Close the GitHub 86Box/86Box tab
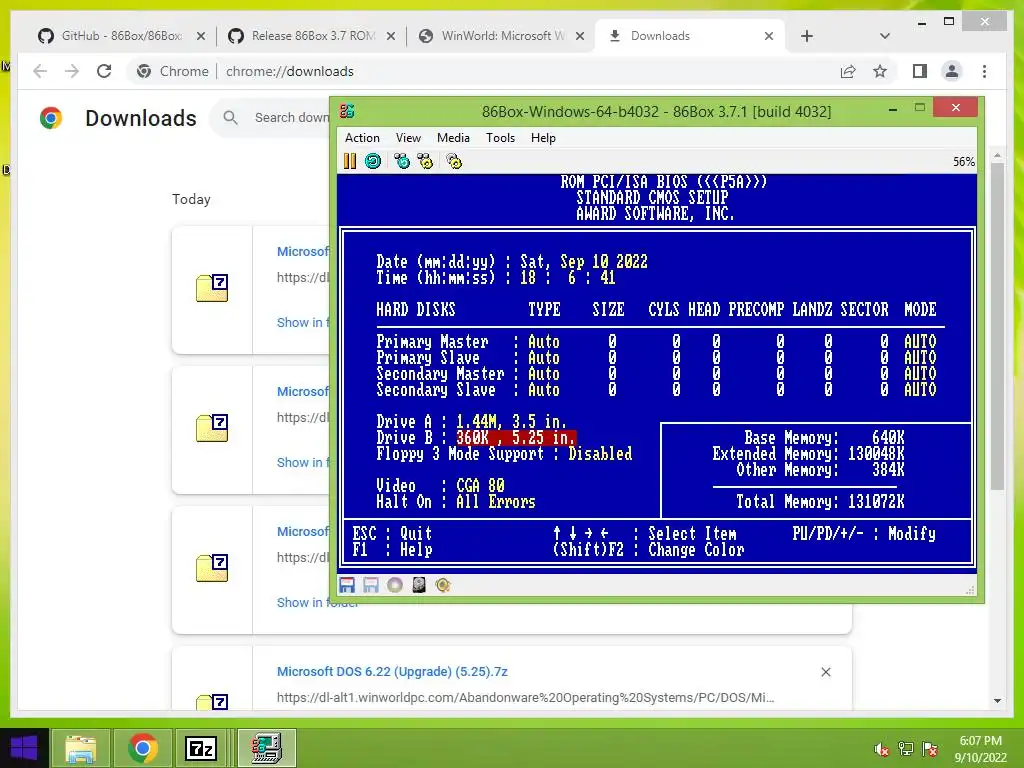 pyautogui.click(x=200, y=36)
